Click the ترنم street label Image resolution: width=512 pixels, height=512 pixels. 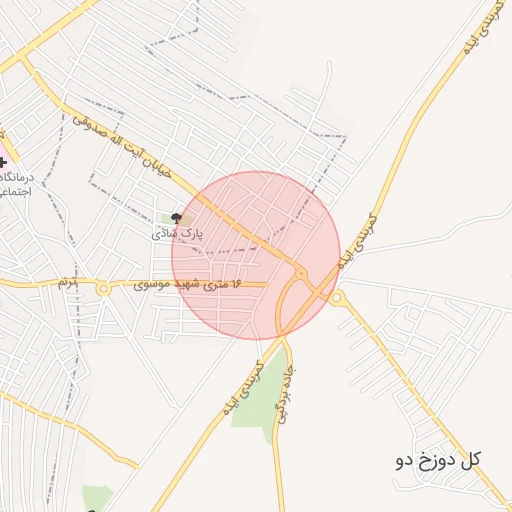(68, 283)
